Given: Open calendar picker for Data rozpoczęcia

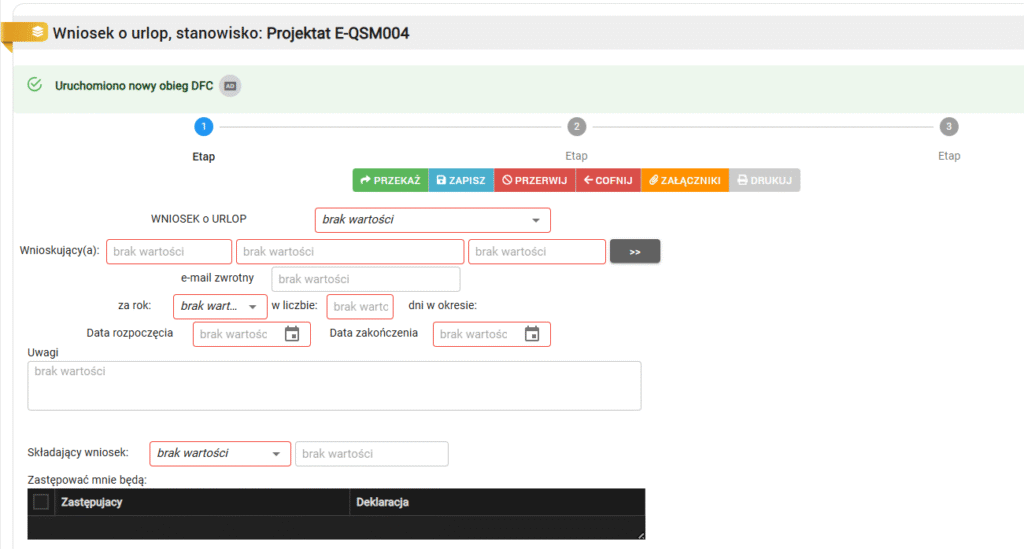Looking at the screenshot, I should click(x=292, y=334).
